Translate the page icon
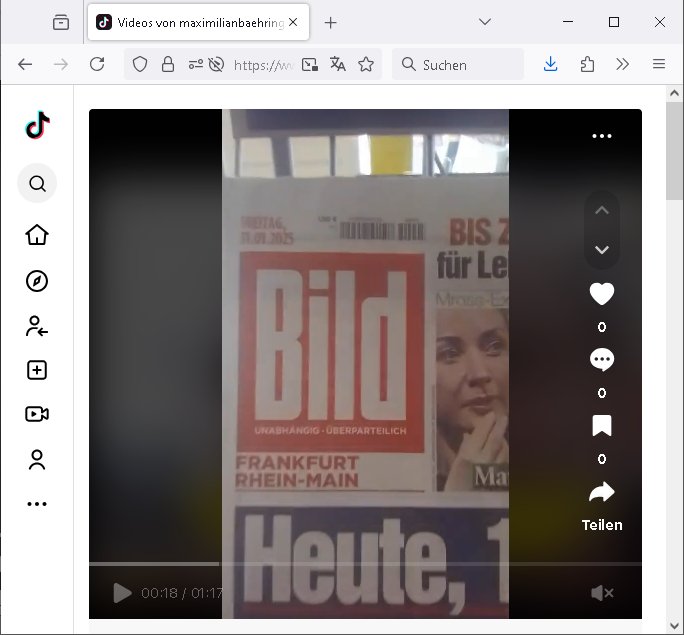 pyautogui.click(x=338, y=64)
